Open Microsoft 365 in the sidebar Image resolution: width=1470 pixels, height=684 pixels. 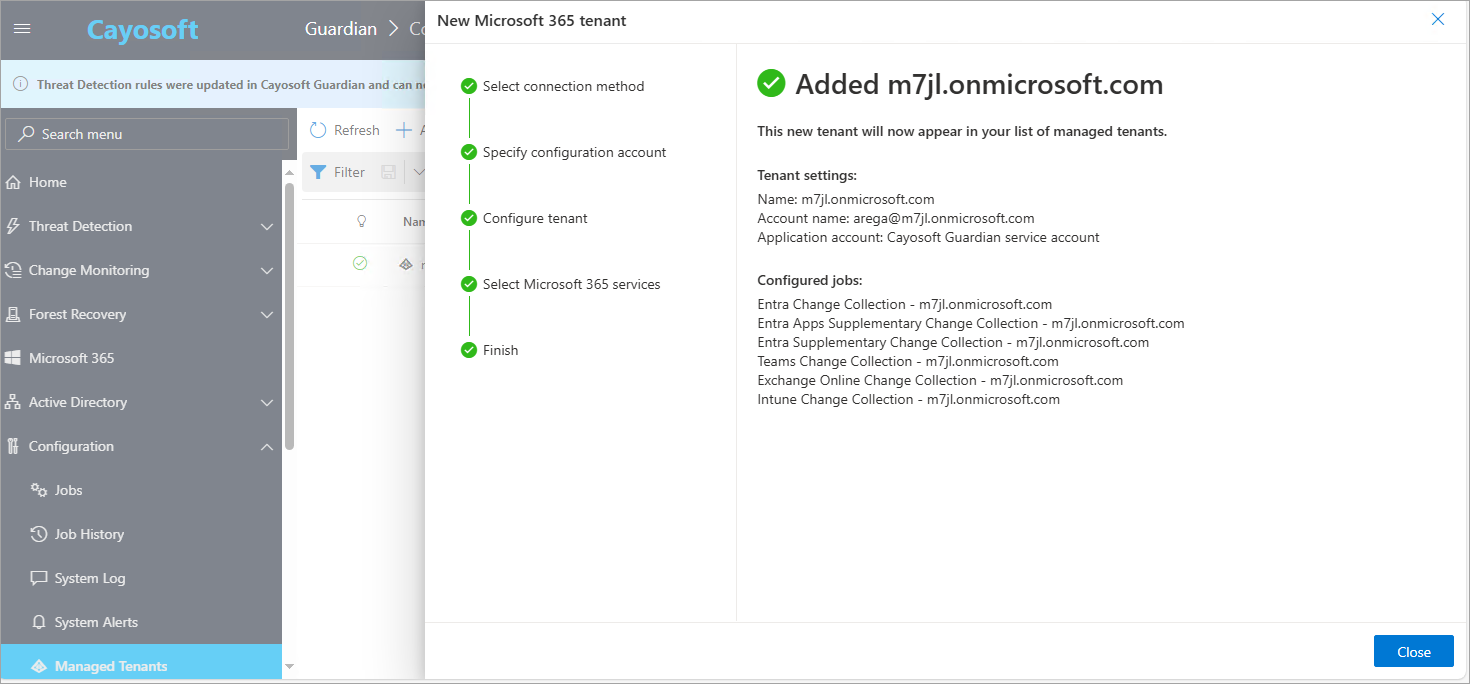(x=141, y=358)
